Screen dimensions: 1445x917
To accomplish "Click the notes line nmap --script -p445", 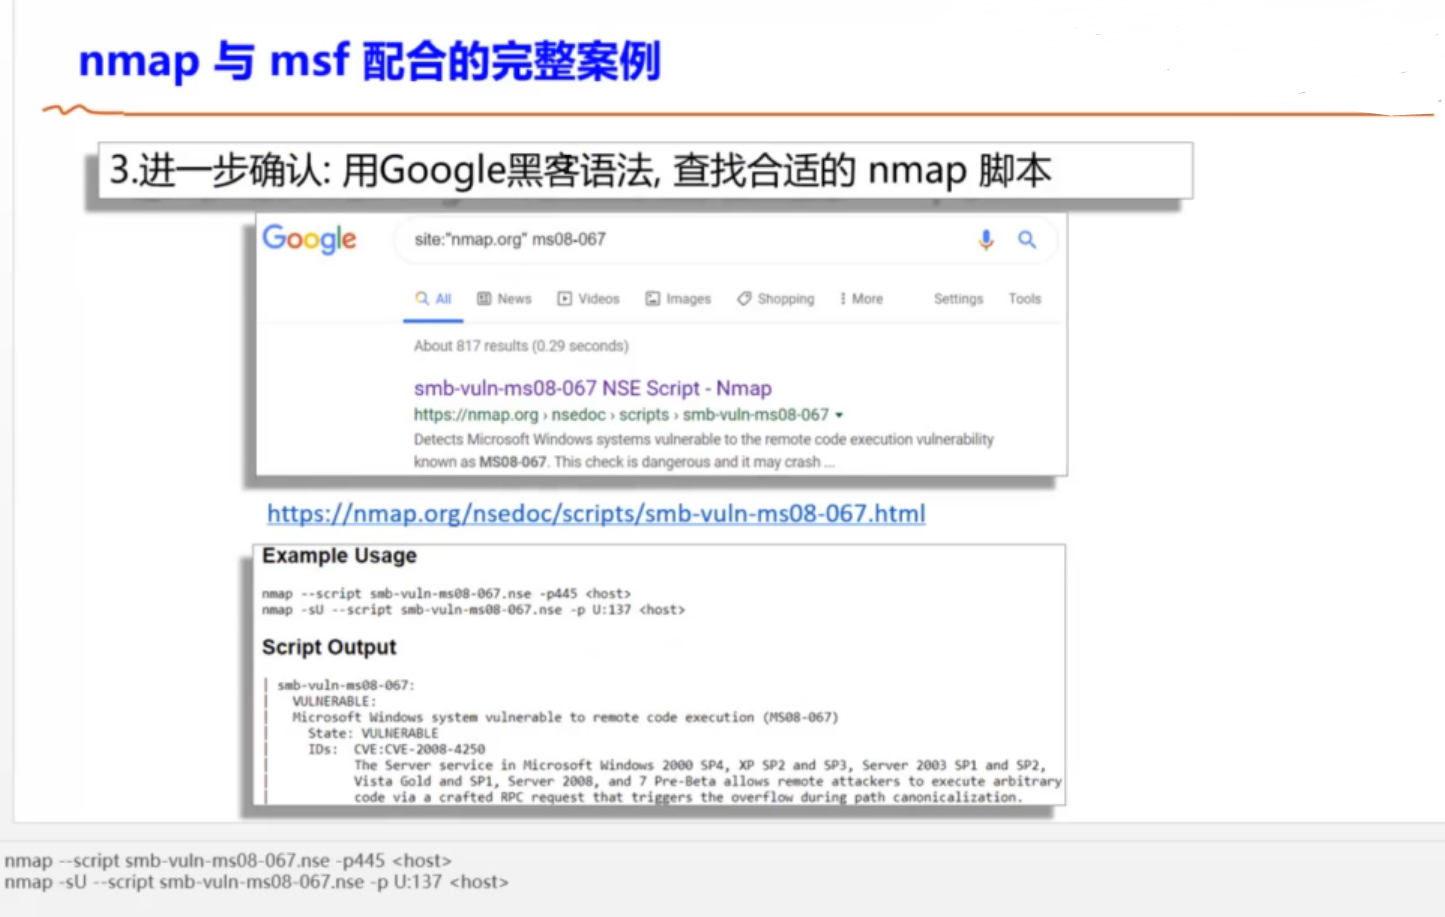I will (228, 861).
